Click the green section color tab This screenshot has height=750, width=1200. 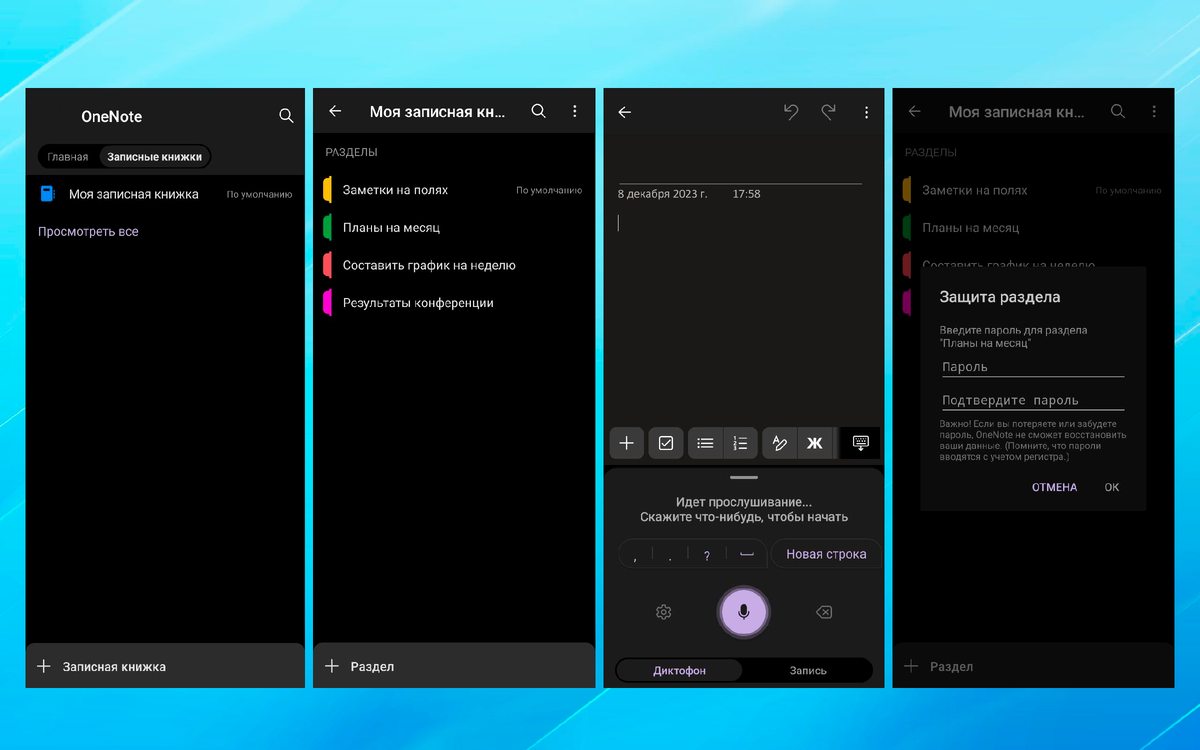pos(327,228)
